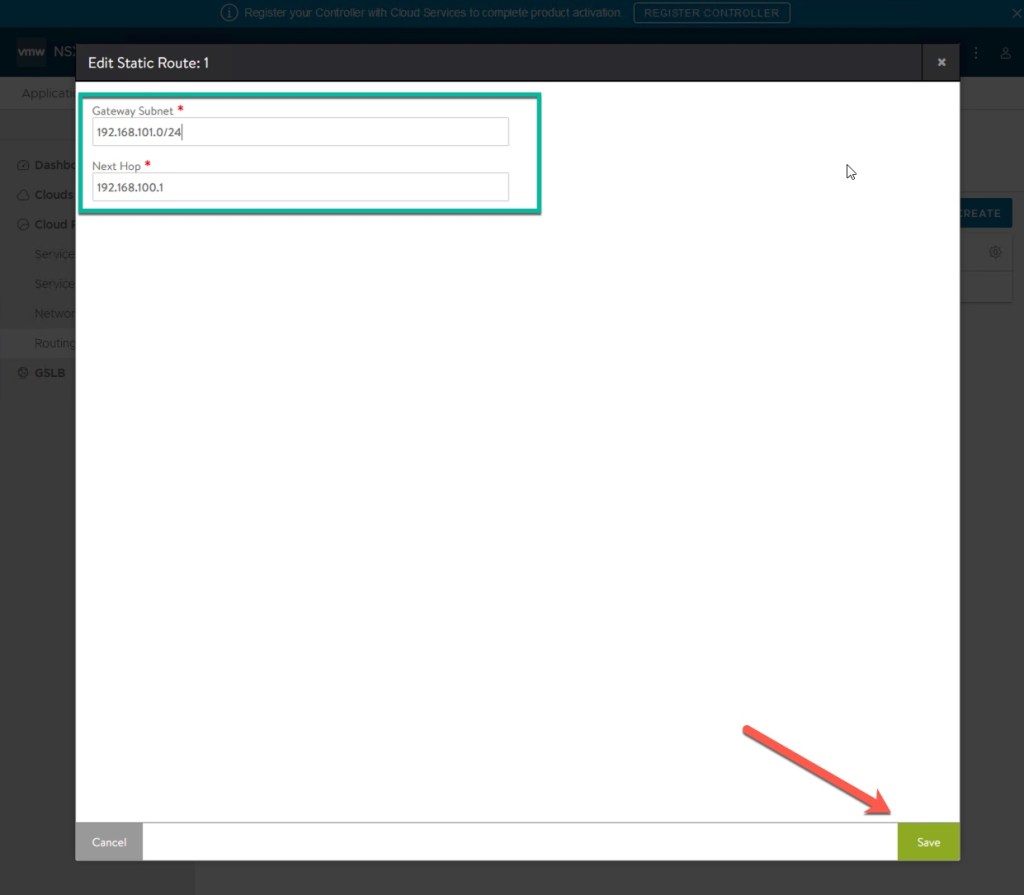Click the Create button behind the dialog
The height and width of the screenshot is (895, 1024).
point(985,213)
